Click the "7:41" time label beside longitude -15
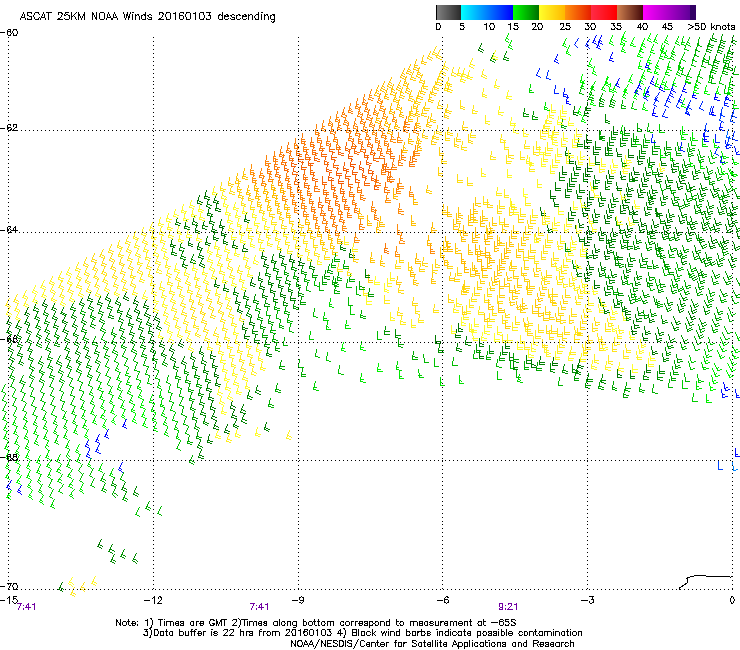740x650 pixels. (x=26, y=607)
